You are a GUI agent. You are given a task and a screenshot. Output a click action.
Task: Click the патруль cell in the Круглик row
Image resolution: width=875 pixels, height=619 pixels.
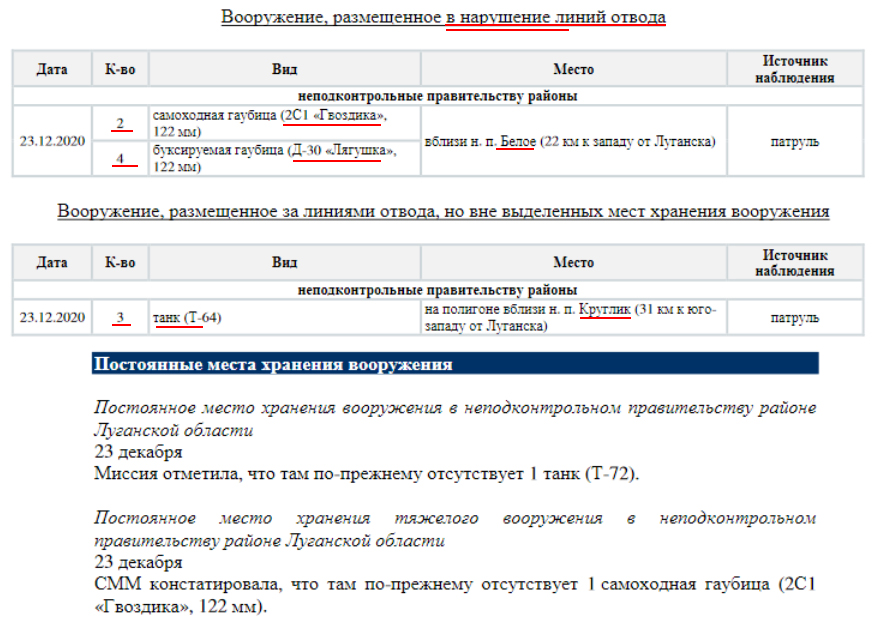click(x=795, y=318)
